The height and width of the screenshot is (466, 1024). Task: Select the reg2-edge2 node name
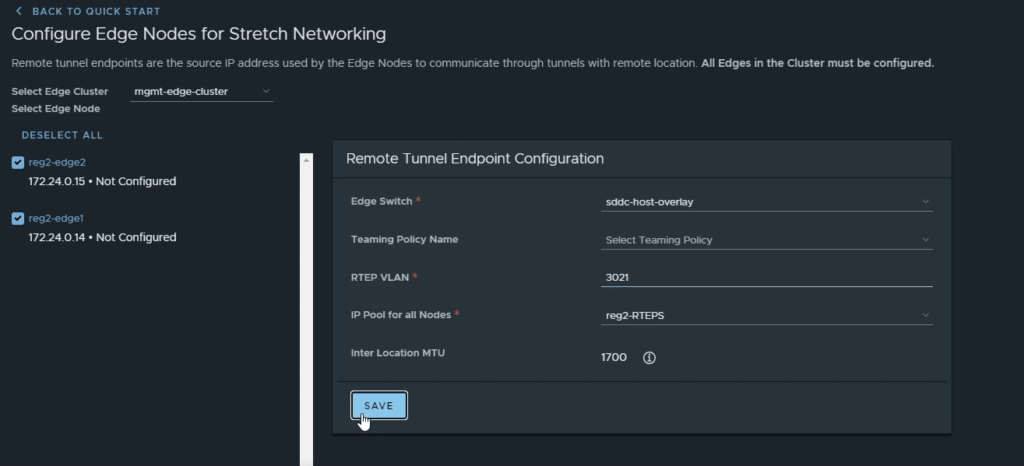(x=57, y=163)
